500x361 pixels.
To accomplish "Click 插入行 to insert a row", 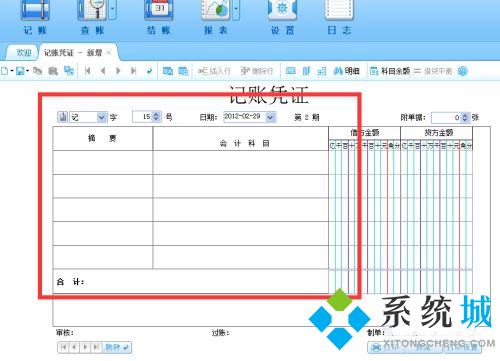I will click(x=214, y=71).
